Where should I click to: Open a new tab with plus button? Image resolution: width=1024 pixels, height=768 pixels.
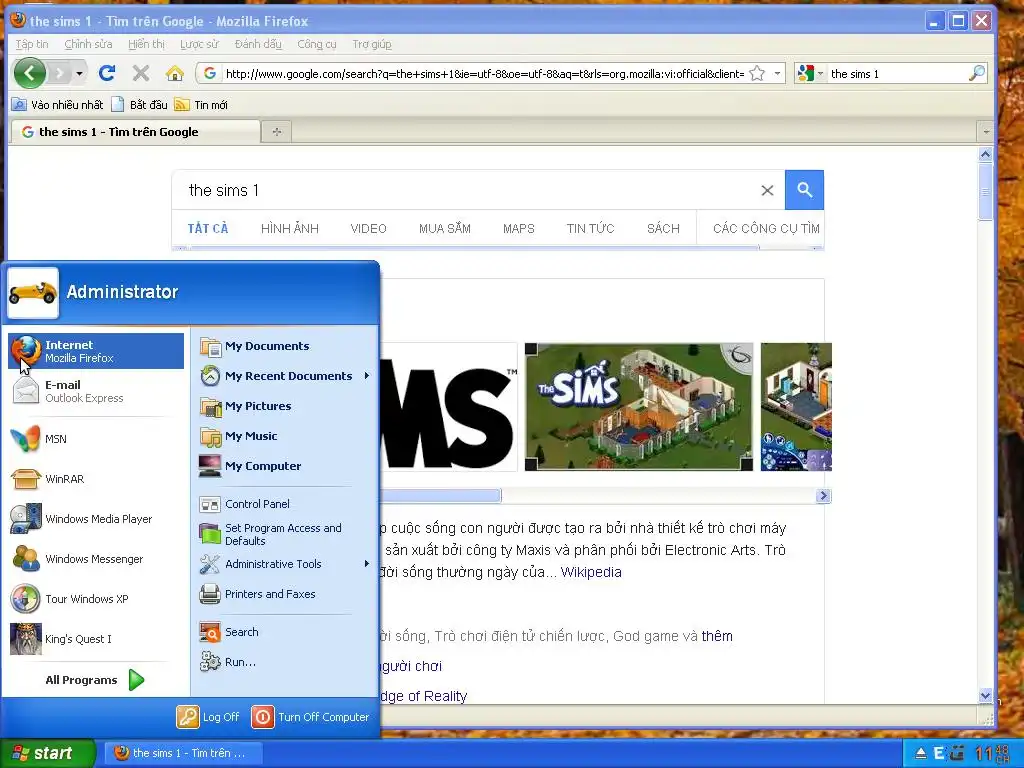coord(277,132)
